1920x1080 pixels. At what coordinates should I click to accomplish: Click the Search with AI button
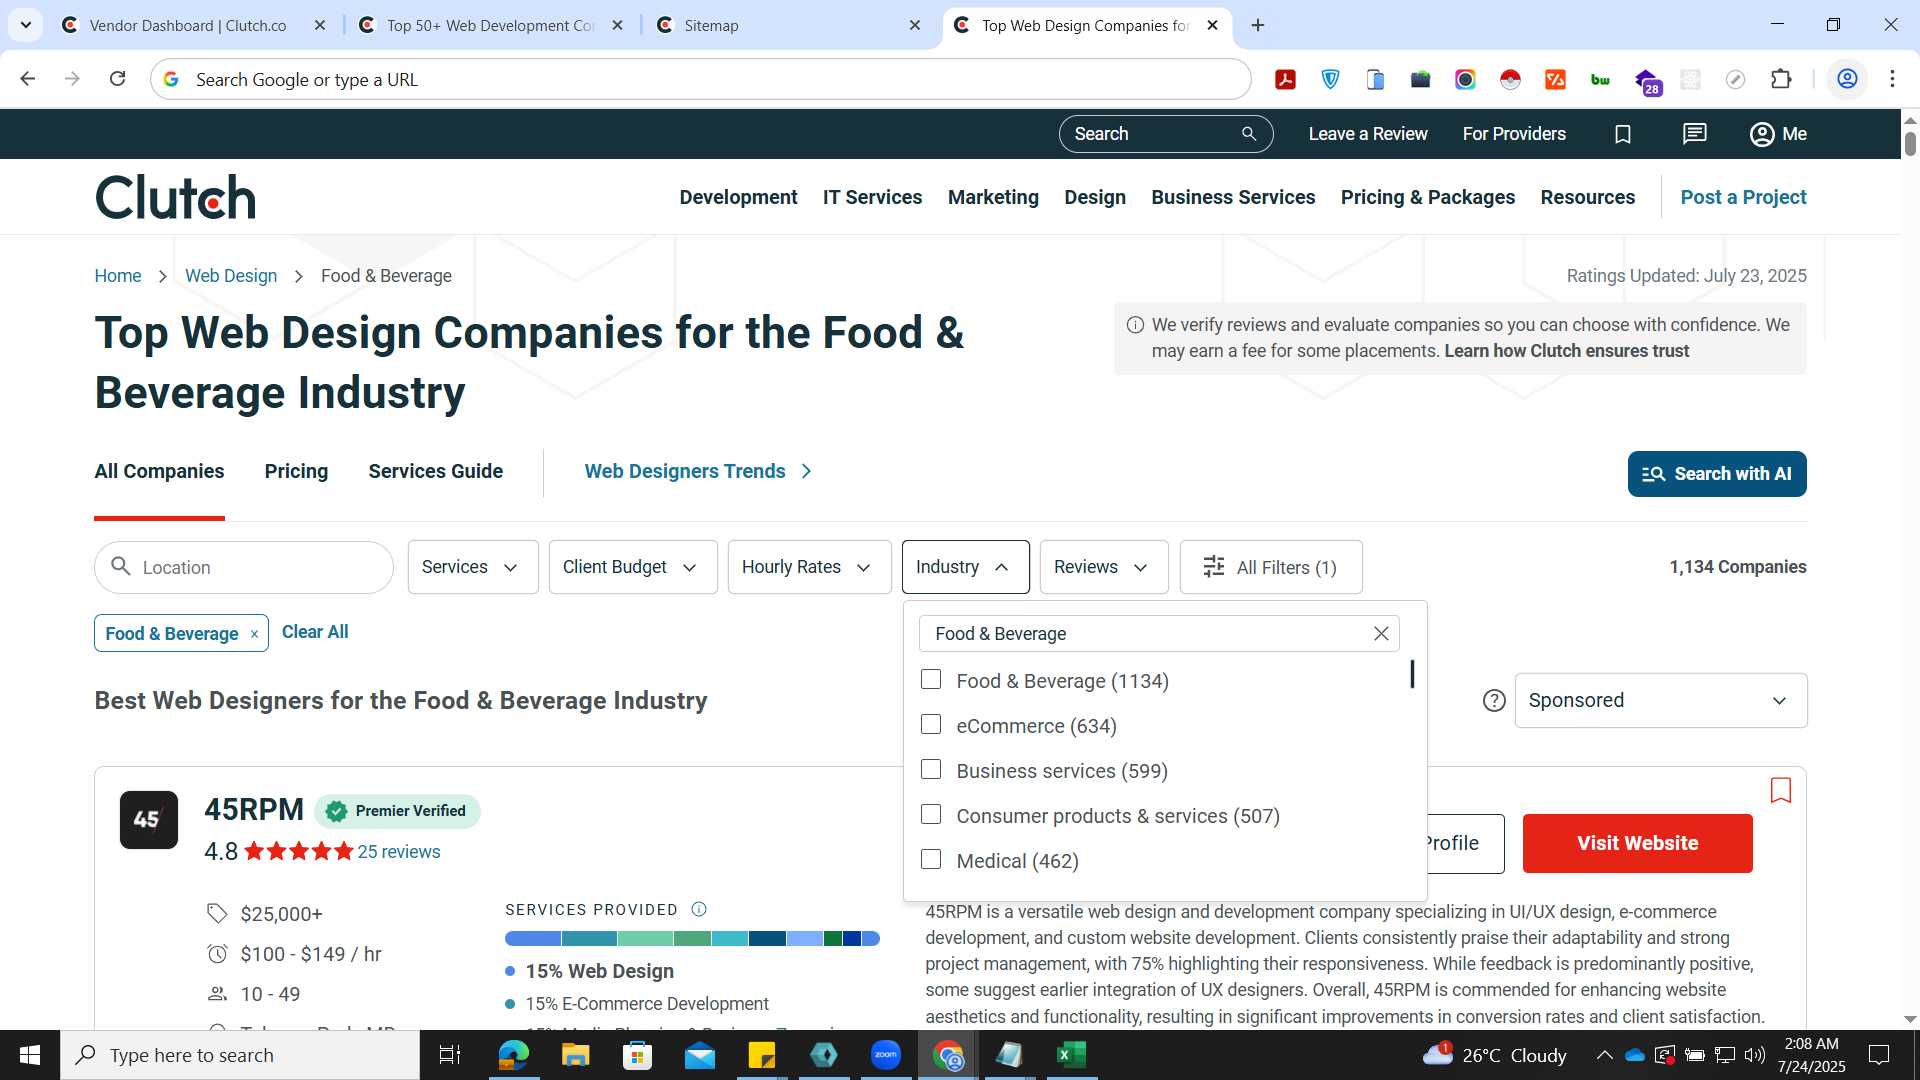tap(1717, 474)
